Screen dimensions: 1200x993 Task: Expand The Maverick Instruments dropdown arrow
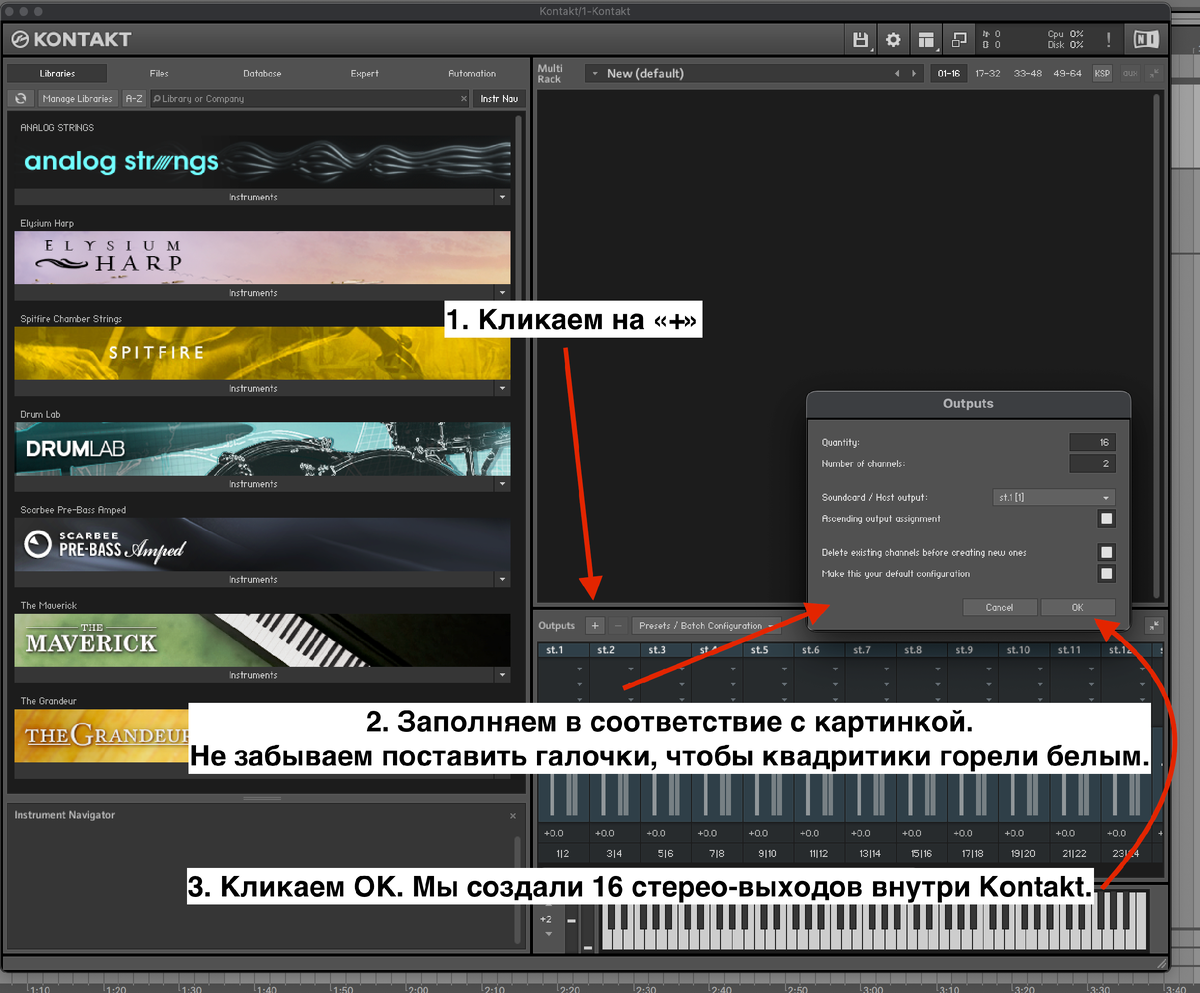(x=503, y=675)
